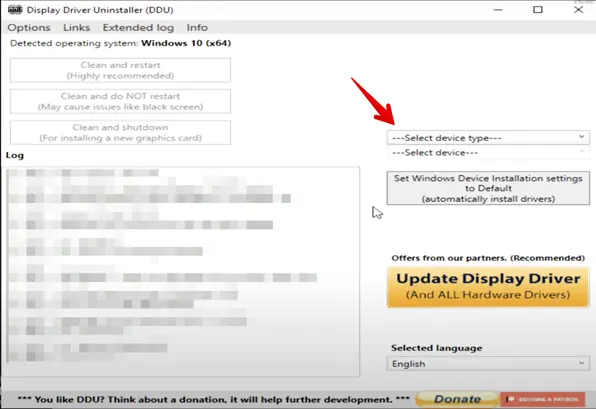Open the Extended log menu
The width and height of the screenshot is (596, 409).
pos(138,27)
